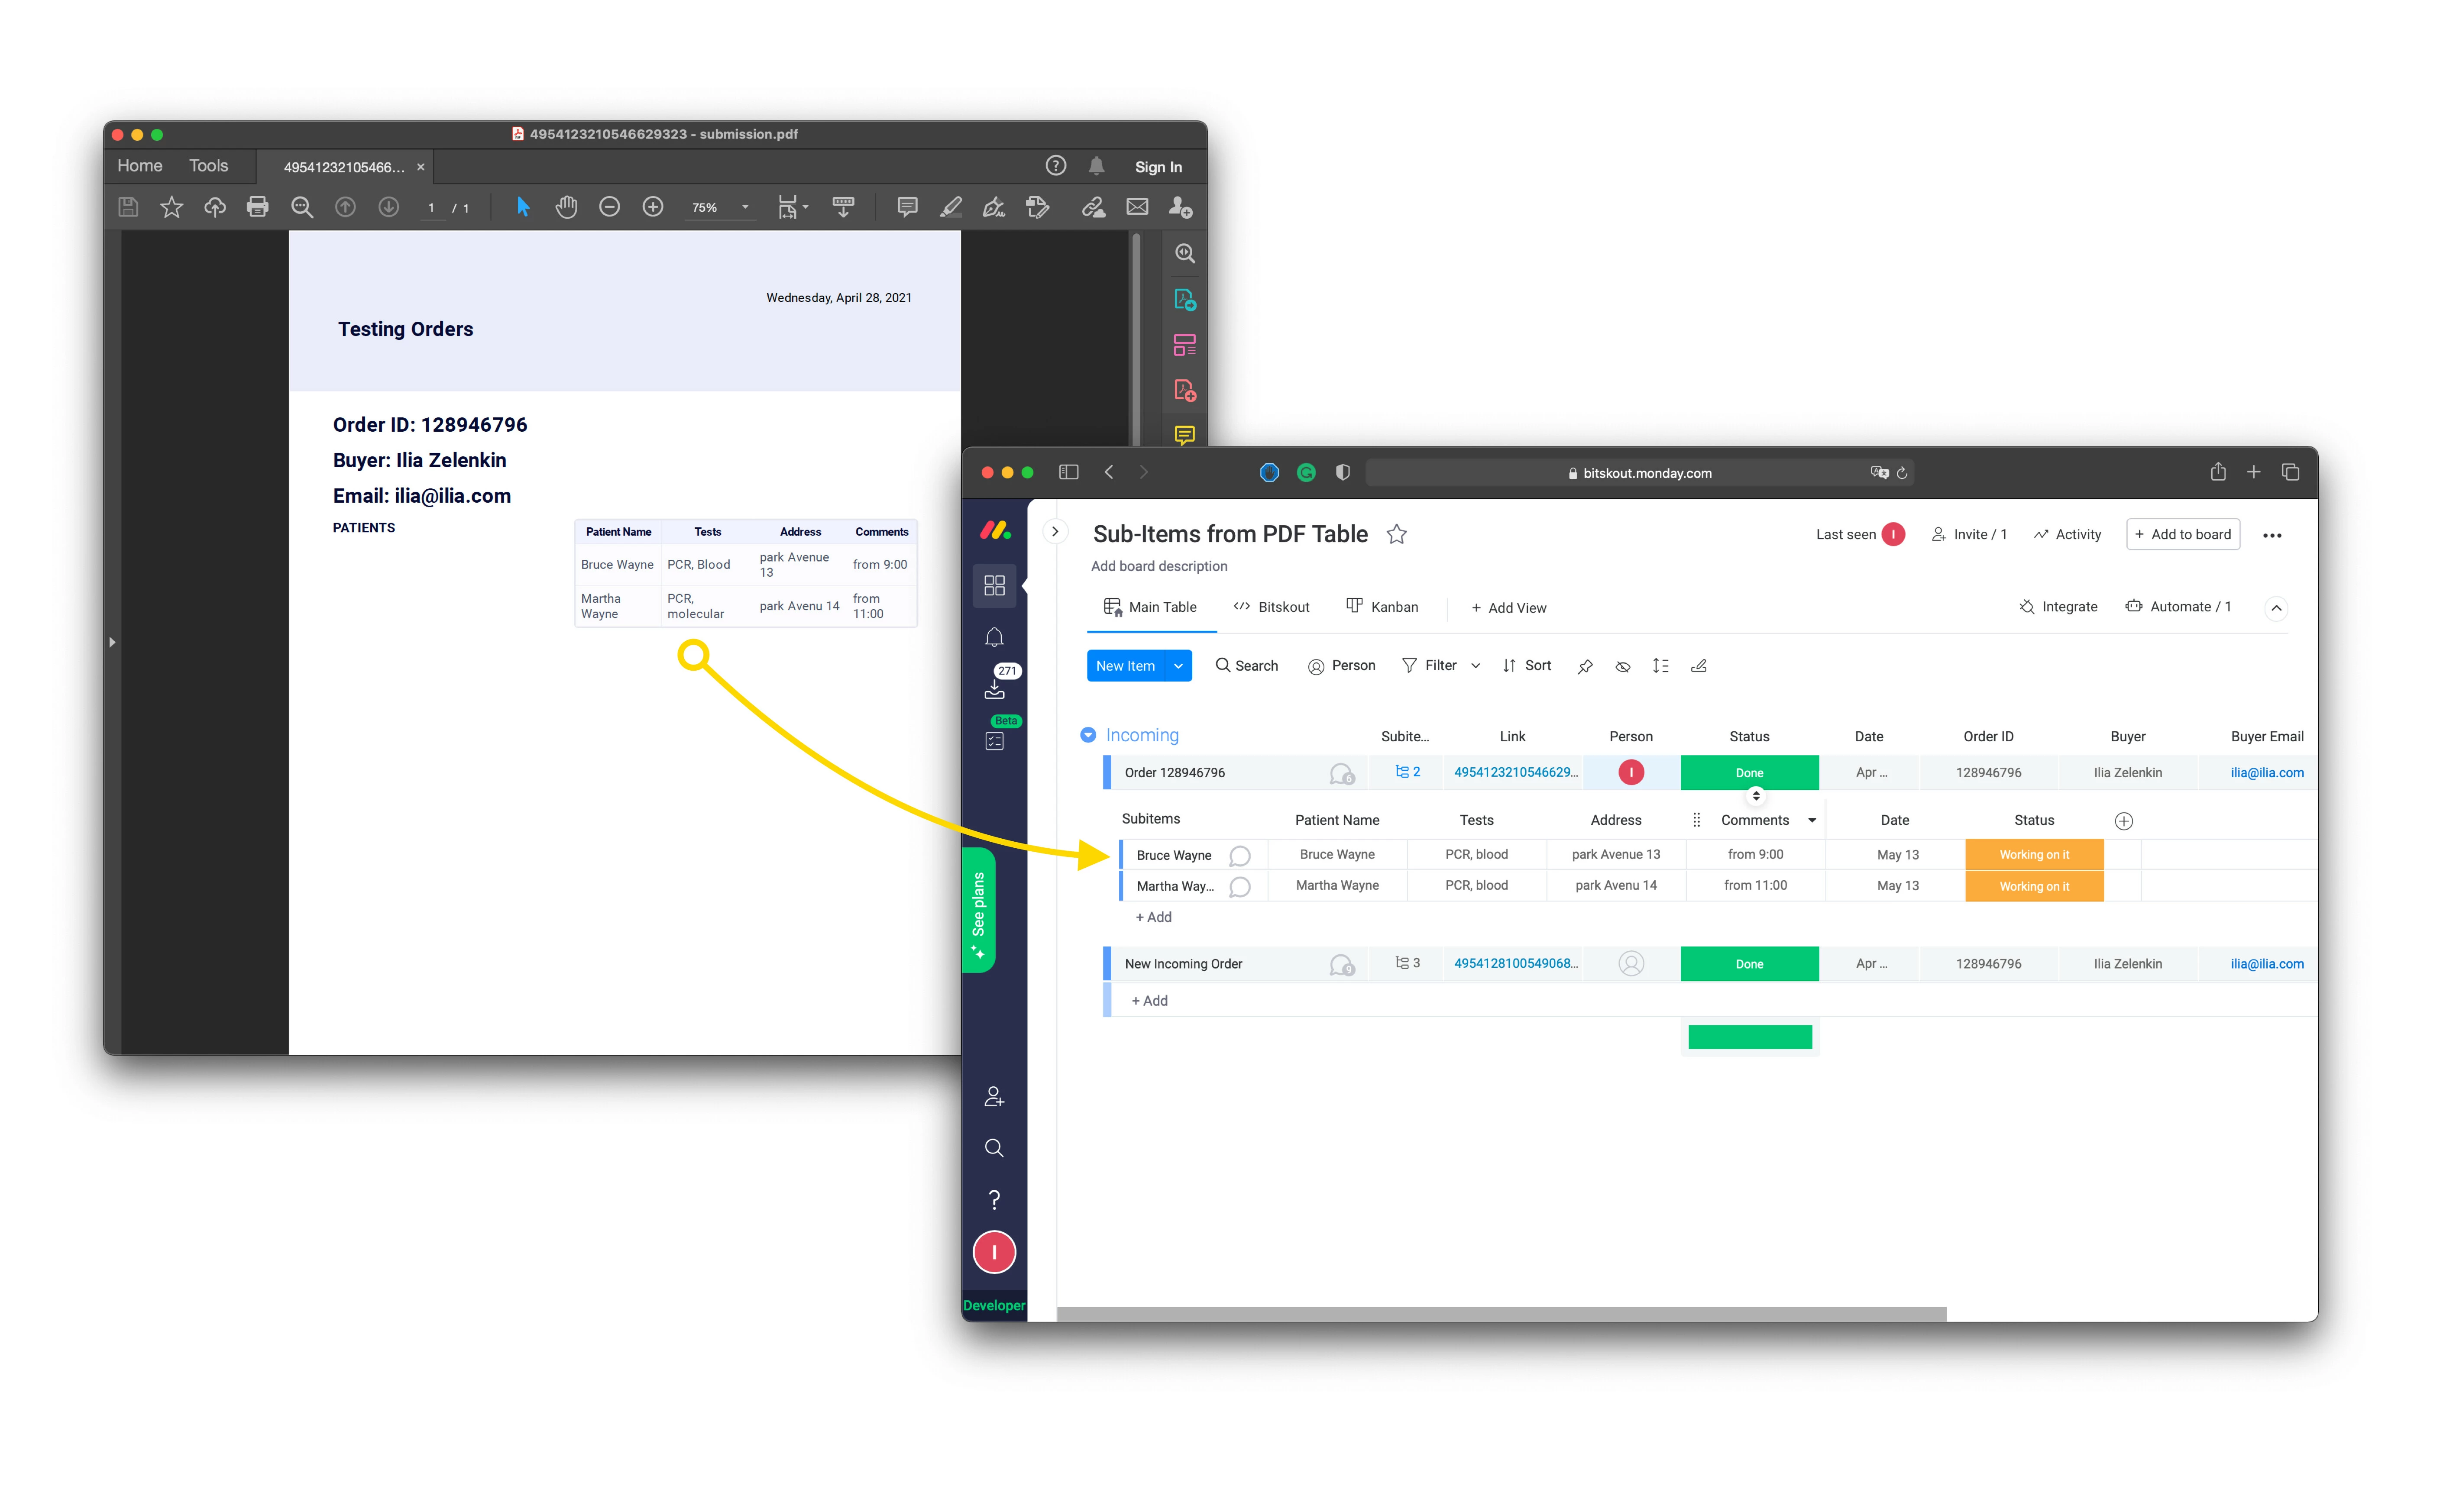This screenshot has height=1512, width=2443.
Task: Click the magnifier search tool in PDF right panel
Action: [x=1184, y=254]
